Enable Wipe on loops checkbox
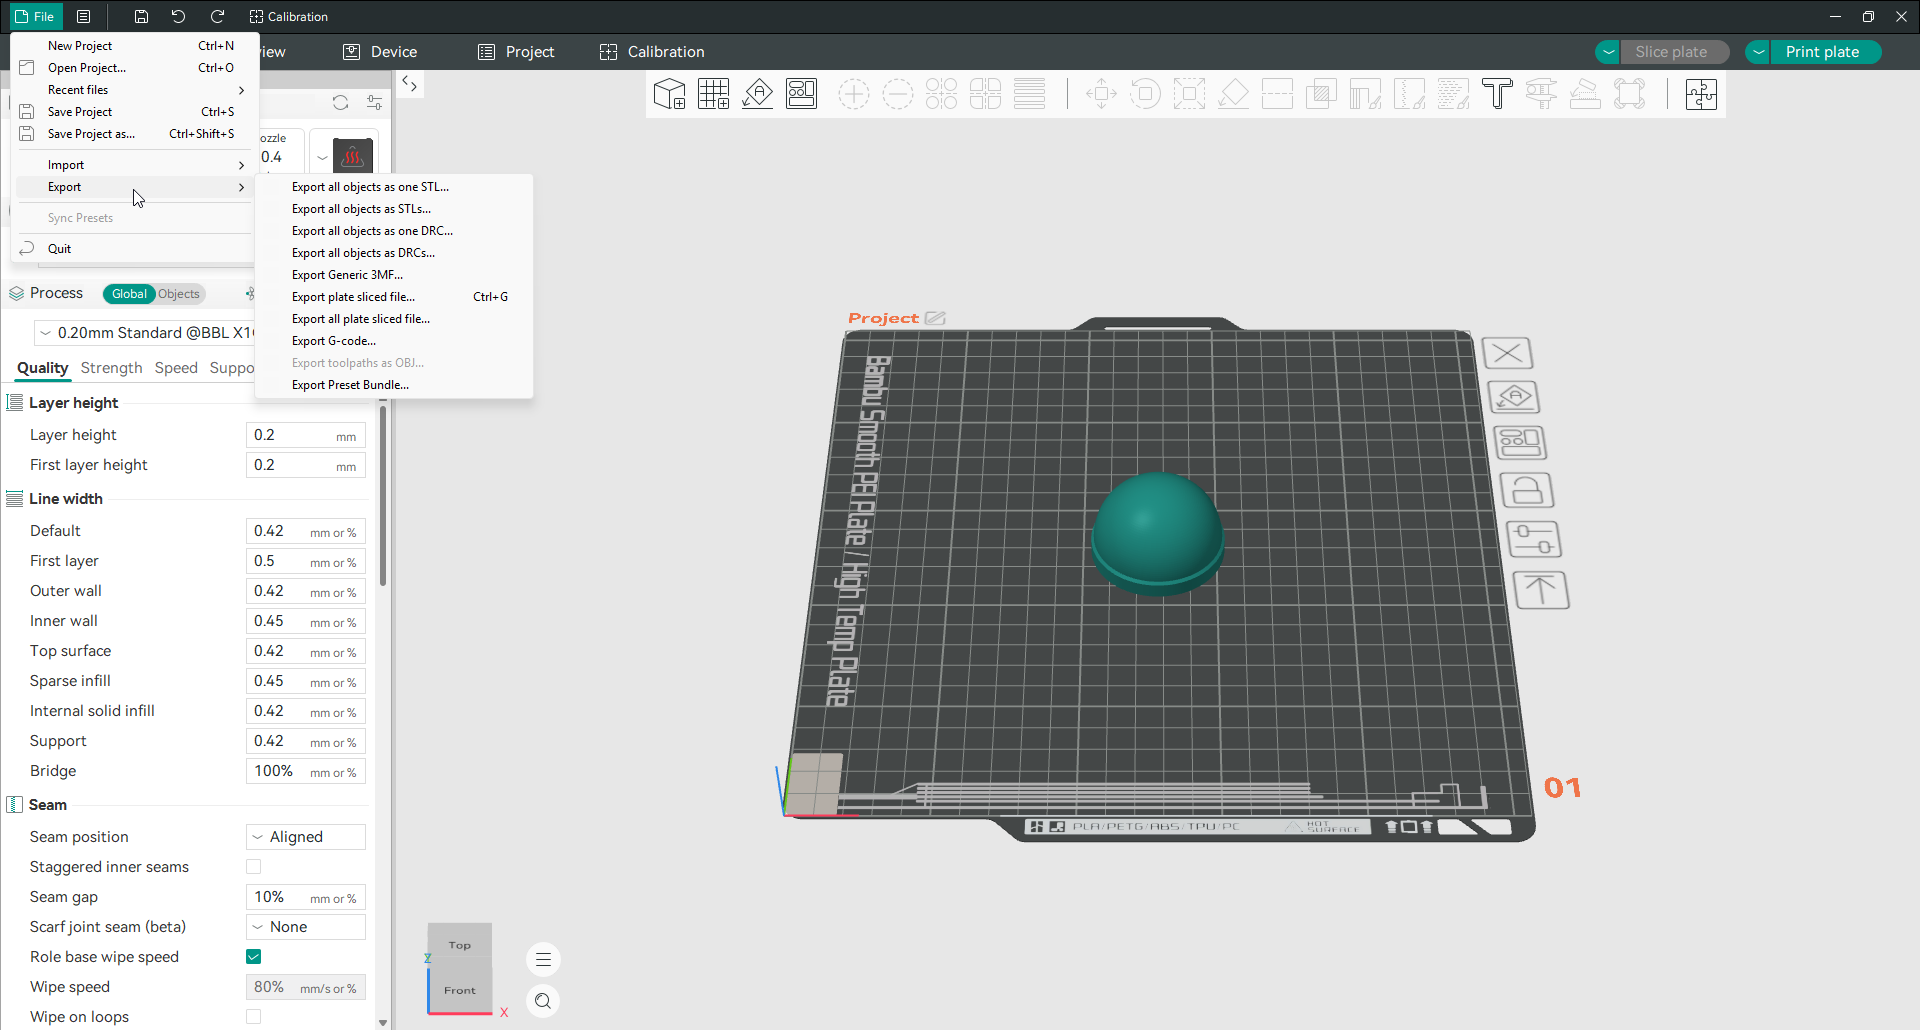The height and width of the screenshot is (1030, 1920). (254, 1017)
